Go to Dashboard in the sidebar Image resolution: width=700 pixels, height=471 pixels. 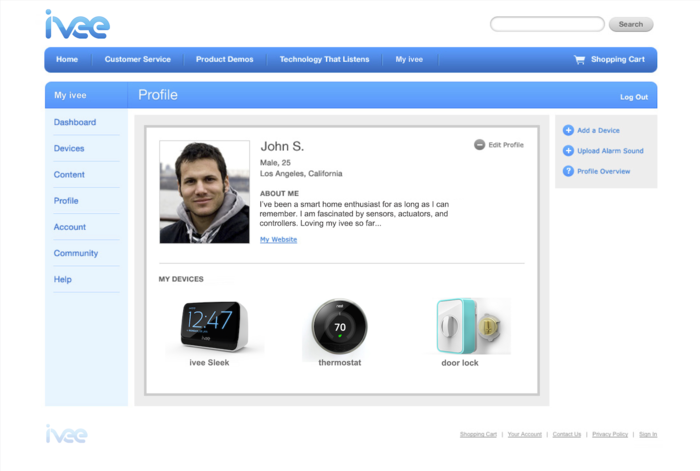(x=75, y=122)
